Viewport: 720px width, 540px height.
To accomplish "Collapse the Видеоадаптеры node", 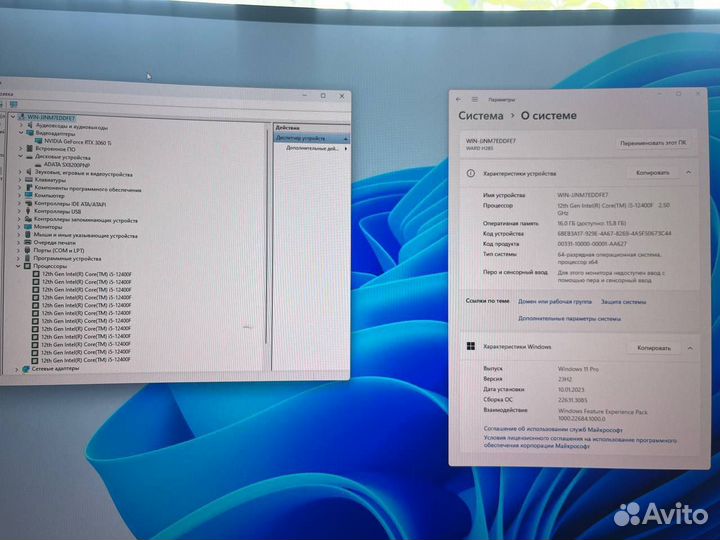I will coord(21,133).
